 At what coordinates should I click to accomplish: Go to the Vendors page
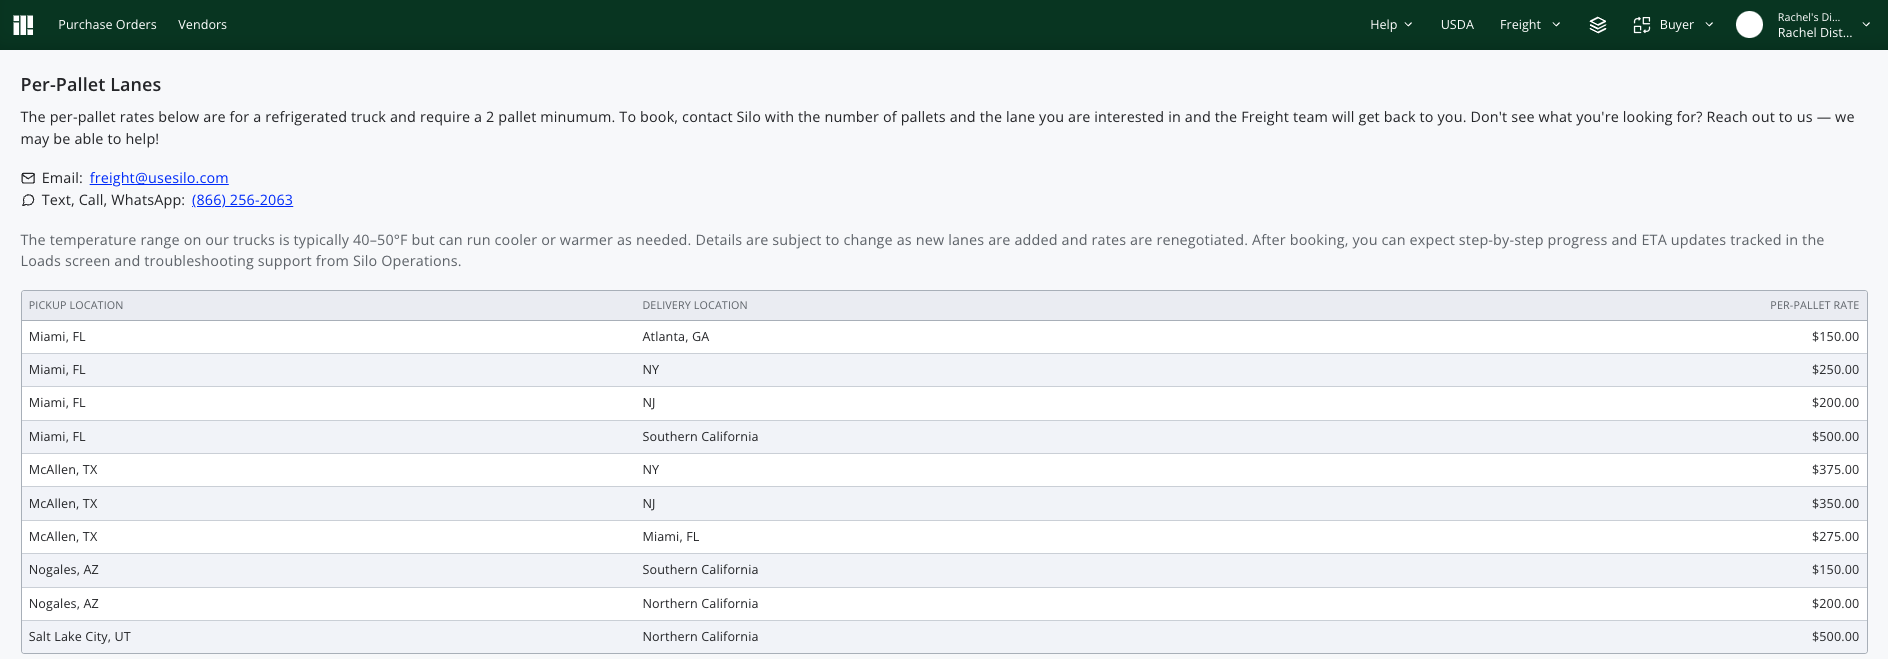click(202, 25)
